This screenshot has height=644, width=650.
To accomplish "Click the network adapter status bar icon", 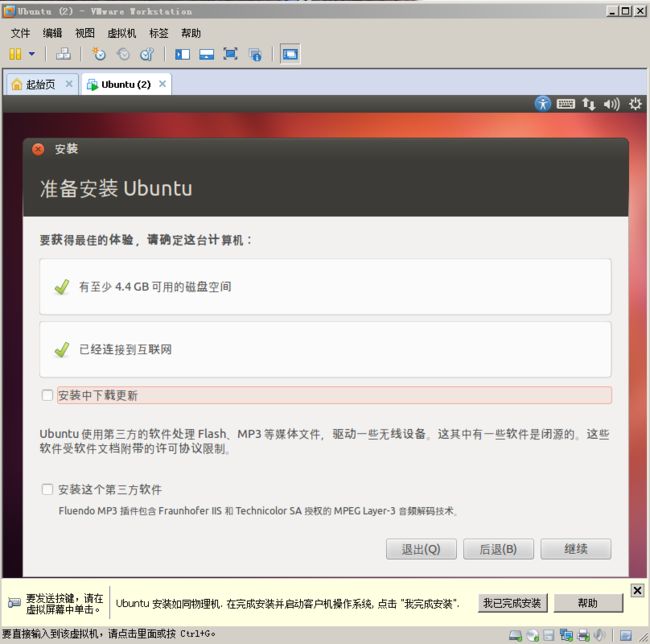I will pos(566,635).
